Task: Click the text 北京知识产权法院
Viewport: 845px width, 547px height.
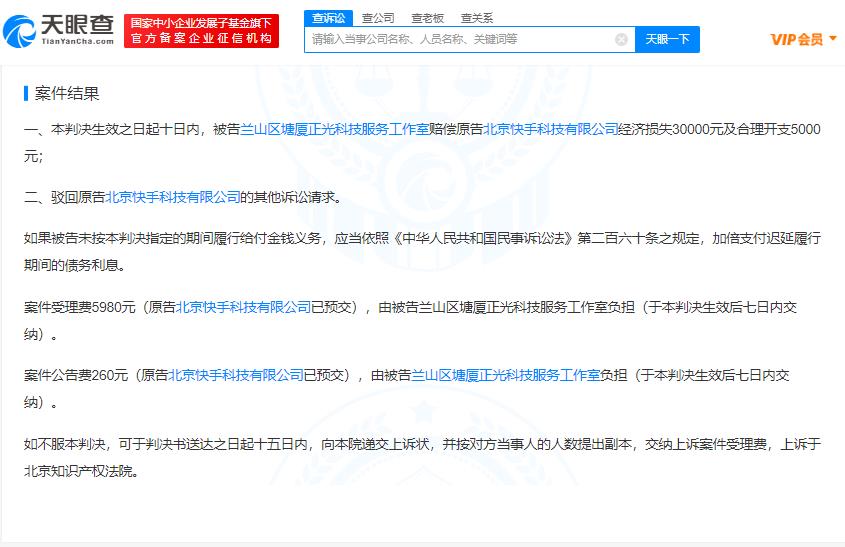Action: 78,471
